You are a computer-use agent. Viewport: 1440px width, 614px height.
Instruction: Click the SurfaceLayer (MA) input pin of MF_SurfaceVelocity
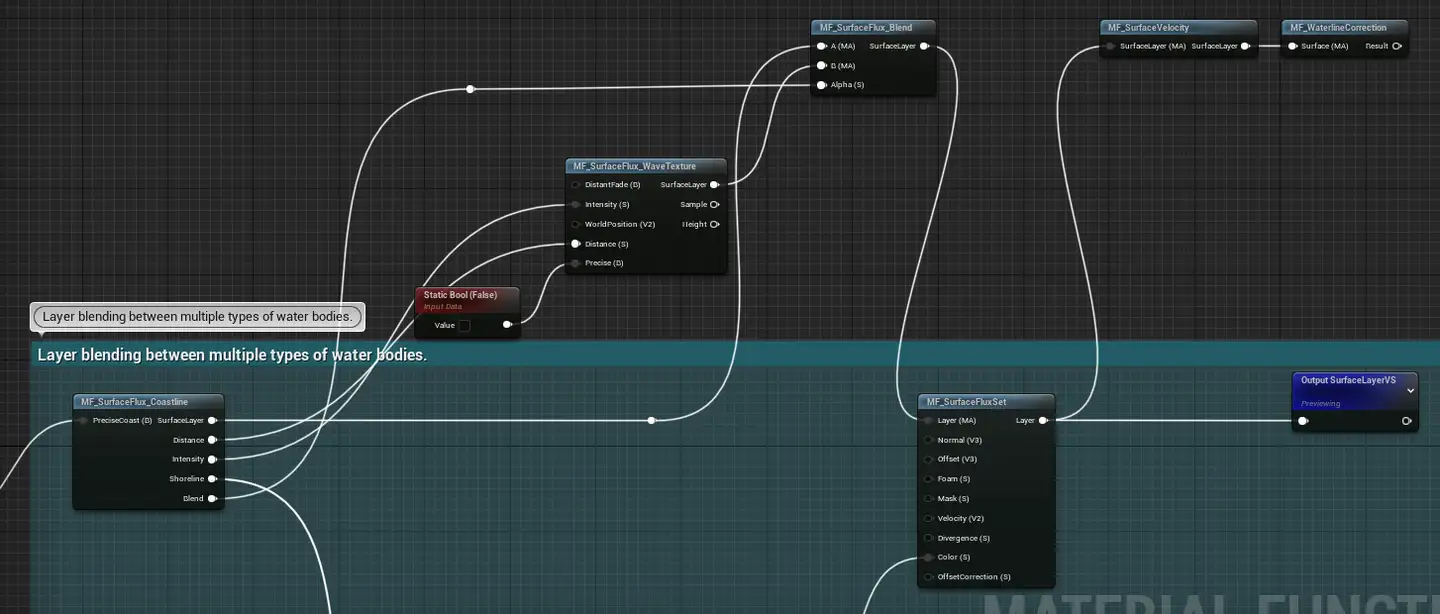1110,46
